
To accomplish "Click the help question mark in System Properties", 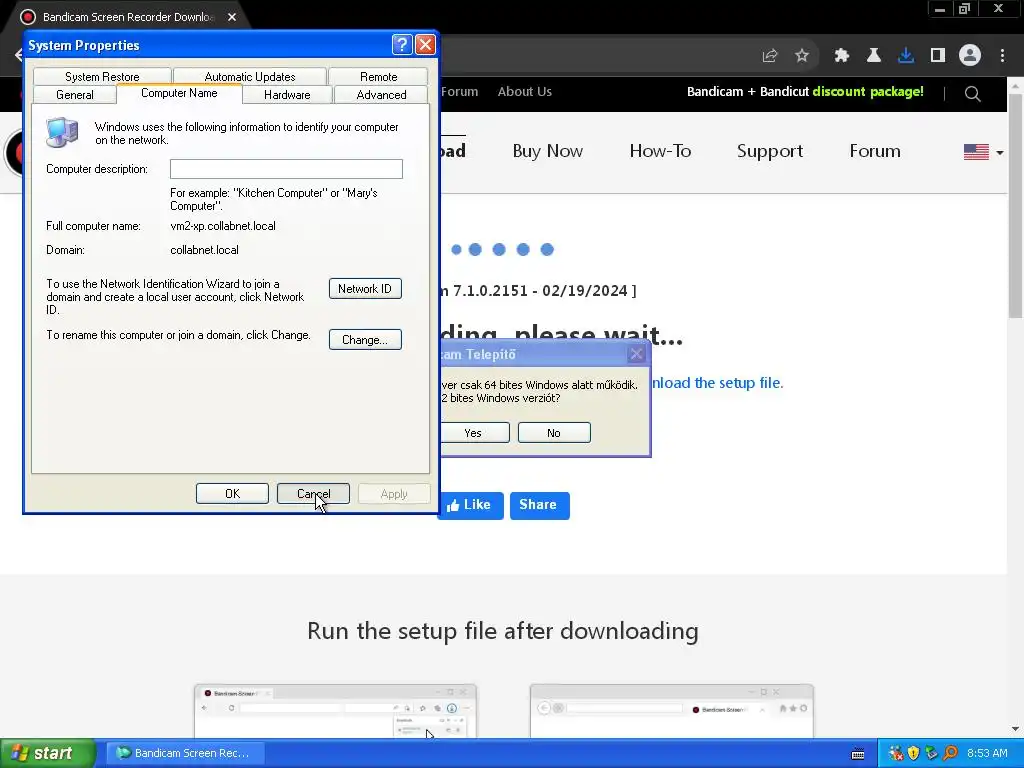I will click(x=402, y=44).
